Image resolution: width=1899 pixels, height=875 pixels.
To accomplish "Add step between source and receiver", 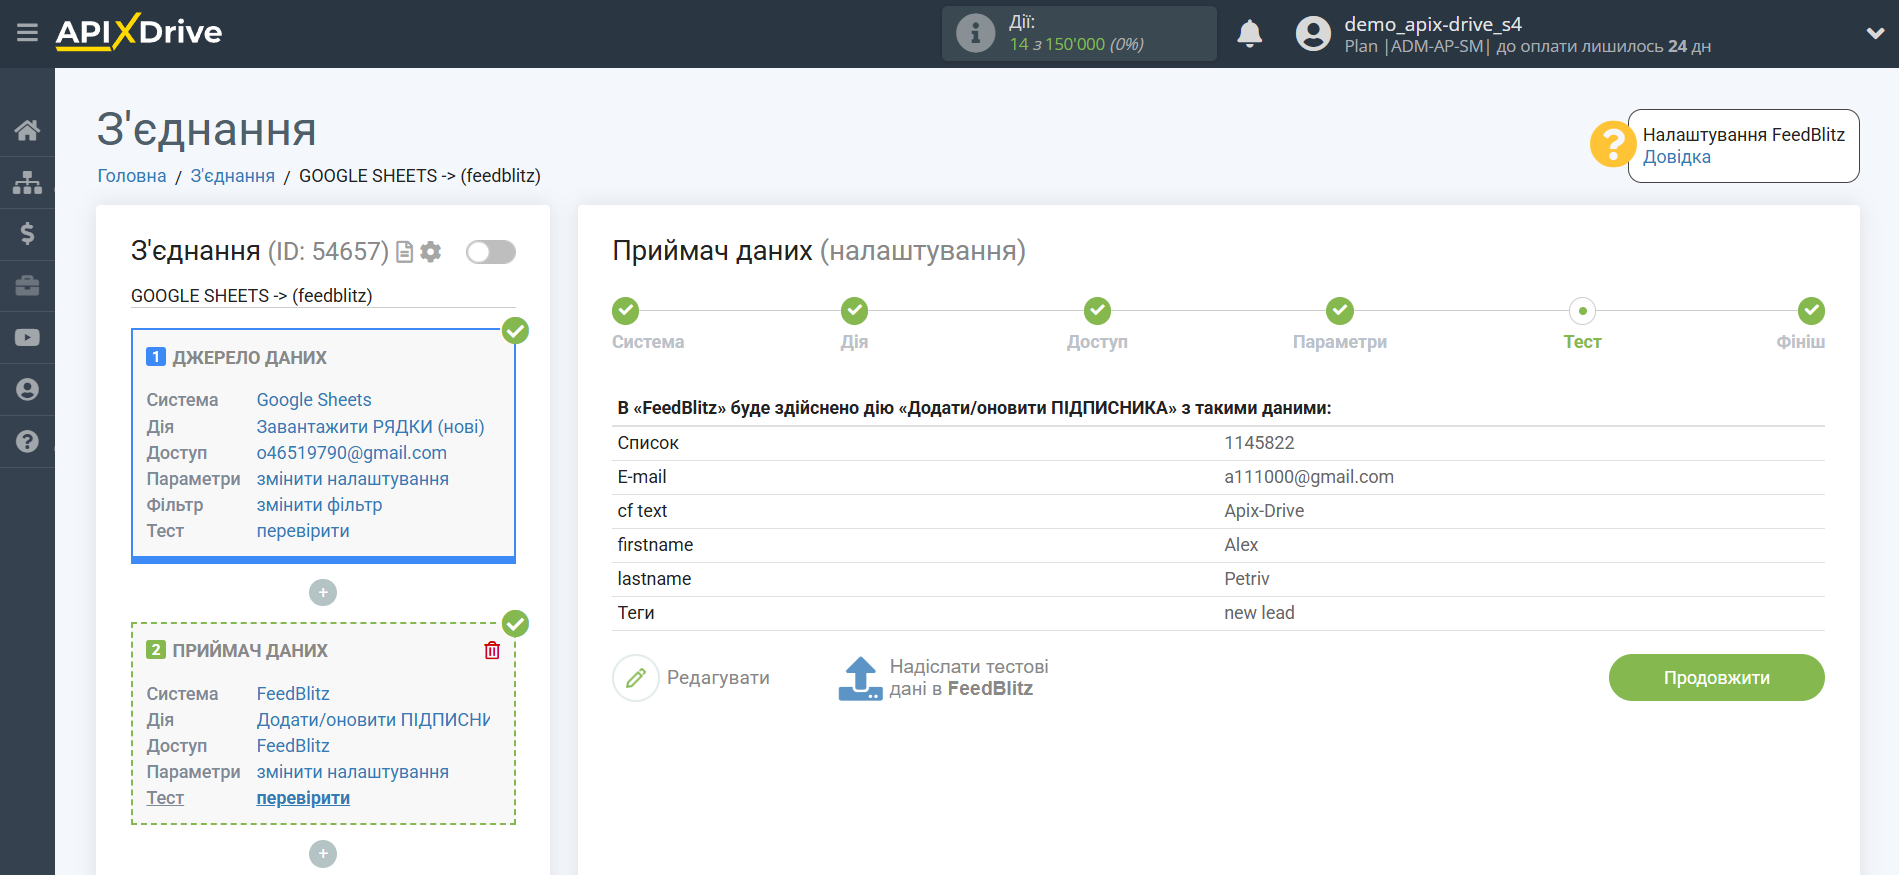I will (x=323, y=593).
